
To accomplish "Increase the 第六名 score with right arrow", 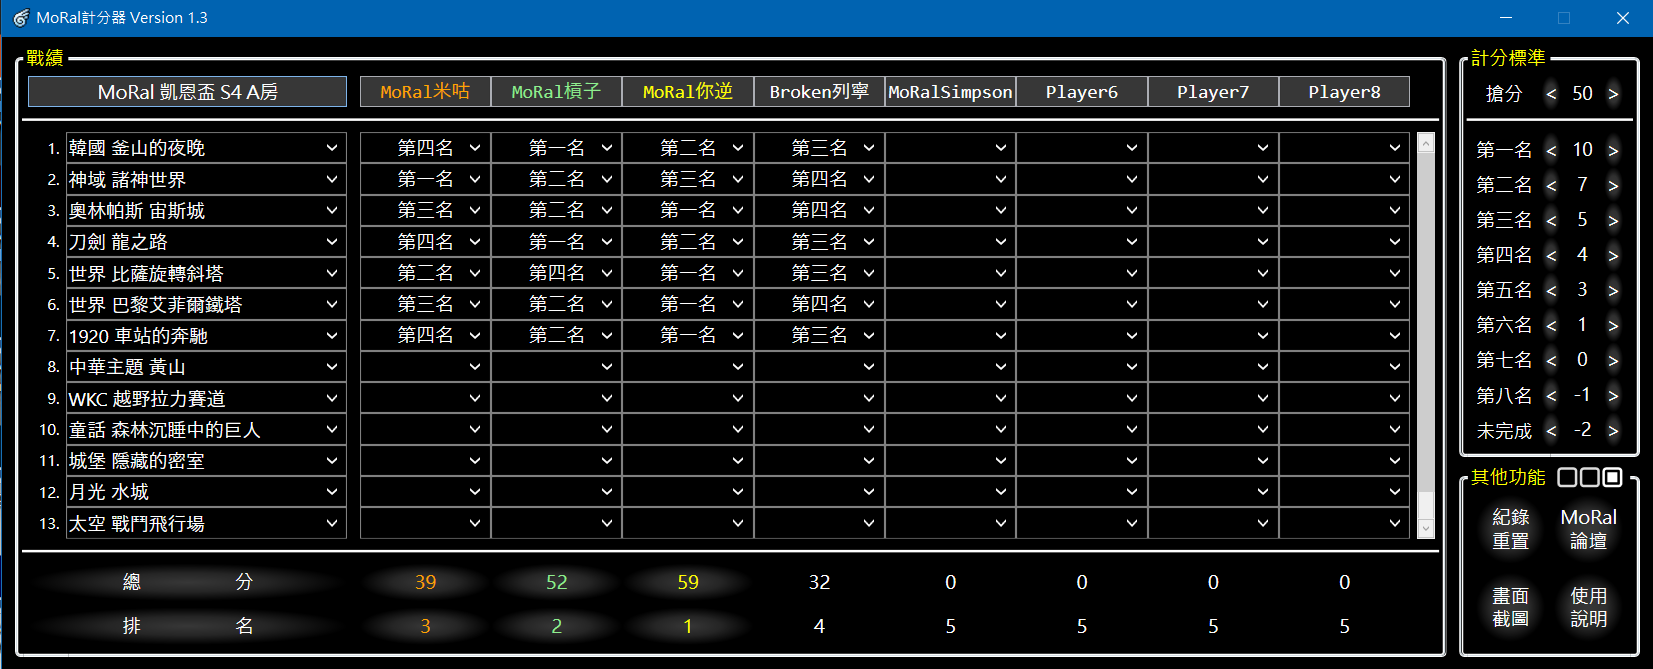I will click(1613, 326).
